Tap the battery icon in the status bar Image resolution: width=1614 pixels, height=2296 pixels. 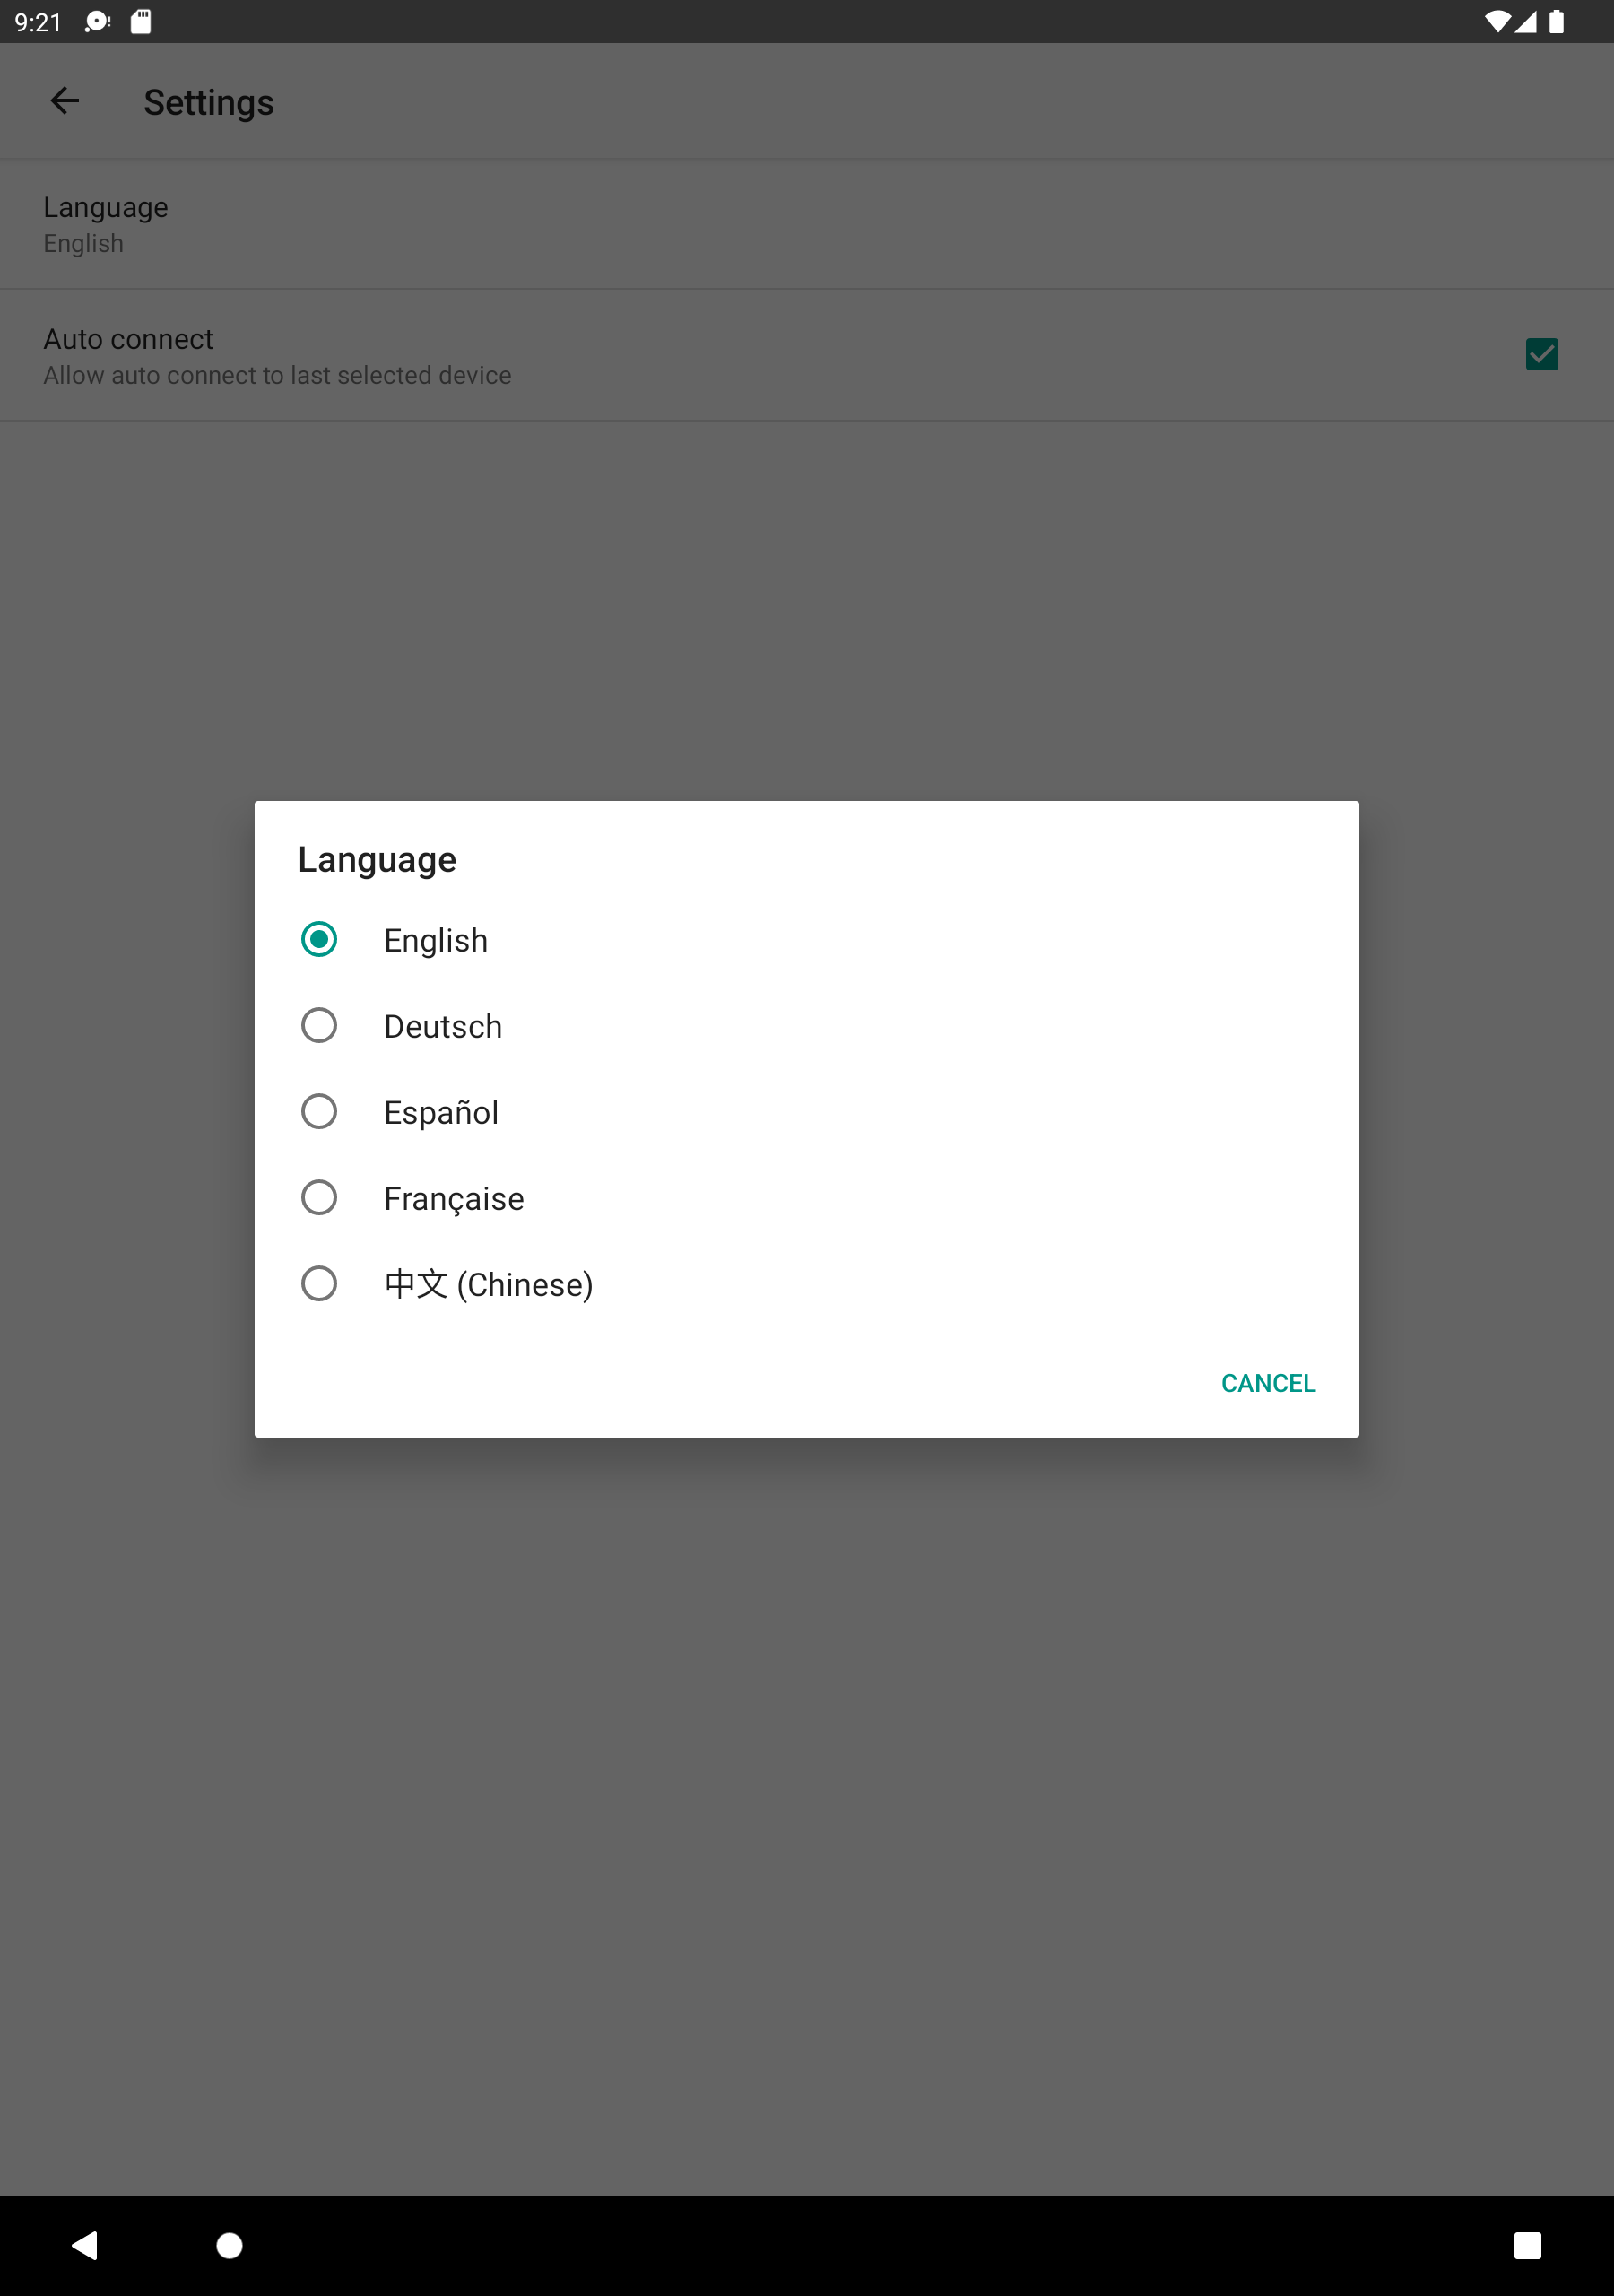1557,22
